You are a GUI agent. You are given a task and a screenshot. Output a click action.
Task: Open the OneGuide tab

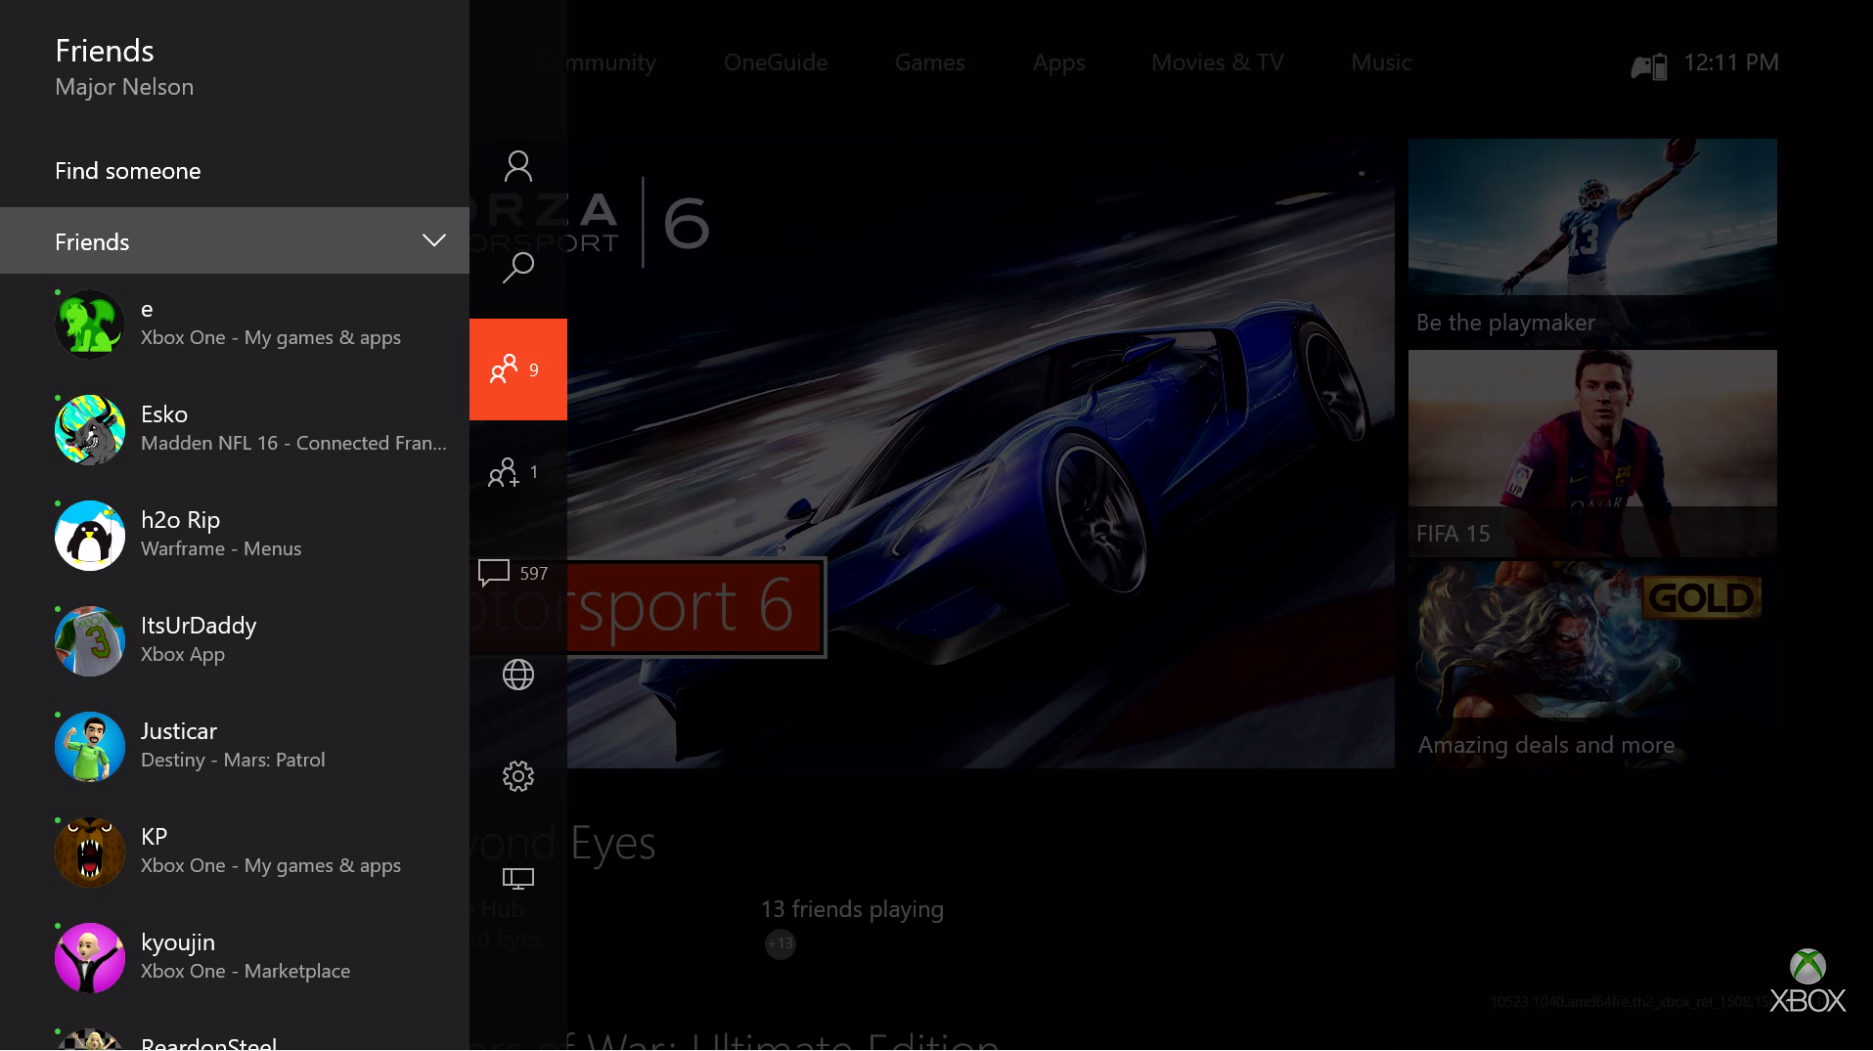coord(775,62)
